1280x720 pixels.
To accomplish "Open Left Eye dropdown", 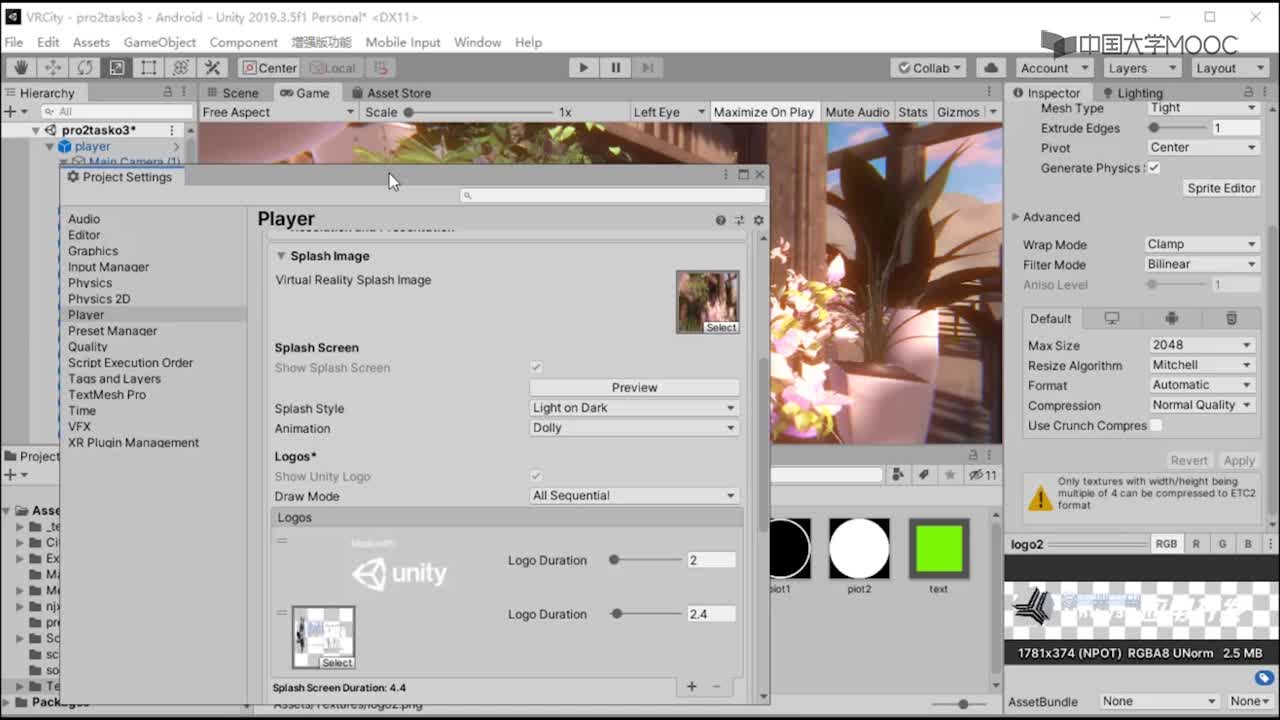I will [x=669, y=112].
